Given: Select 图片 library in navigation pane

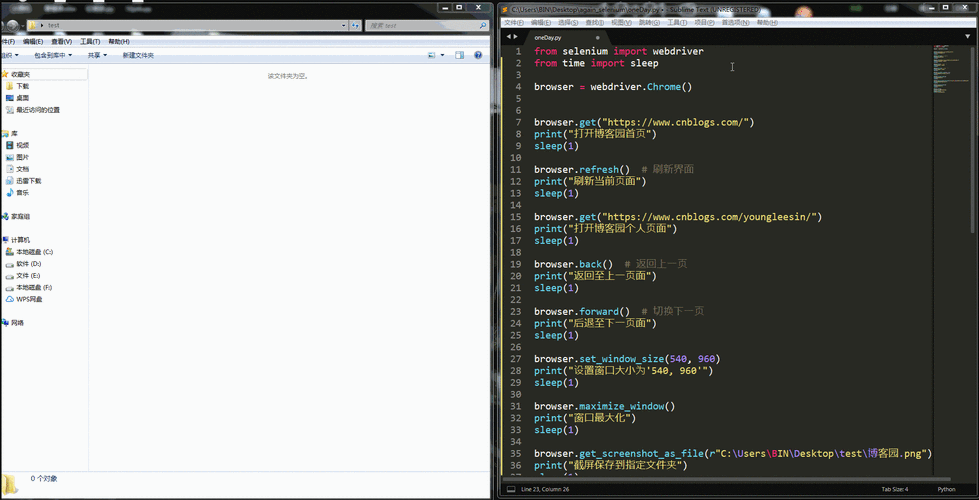Looking at the screenshot, I should click(x=22, y=157).
